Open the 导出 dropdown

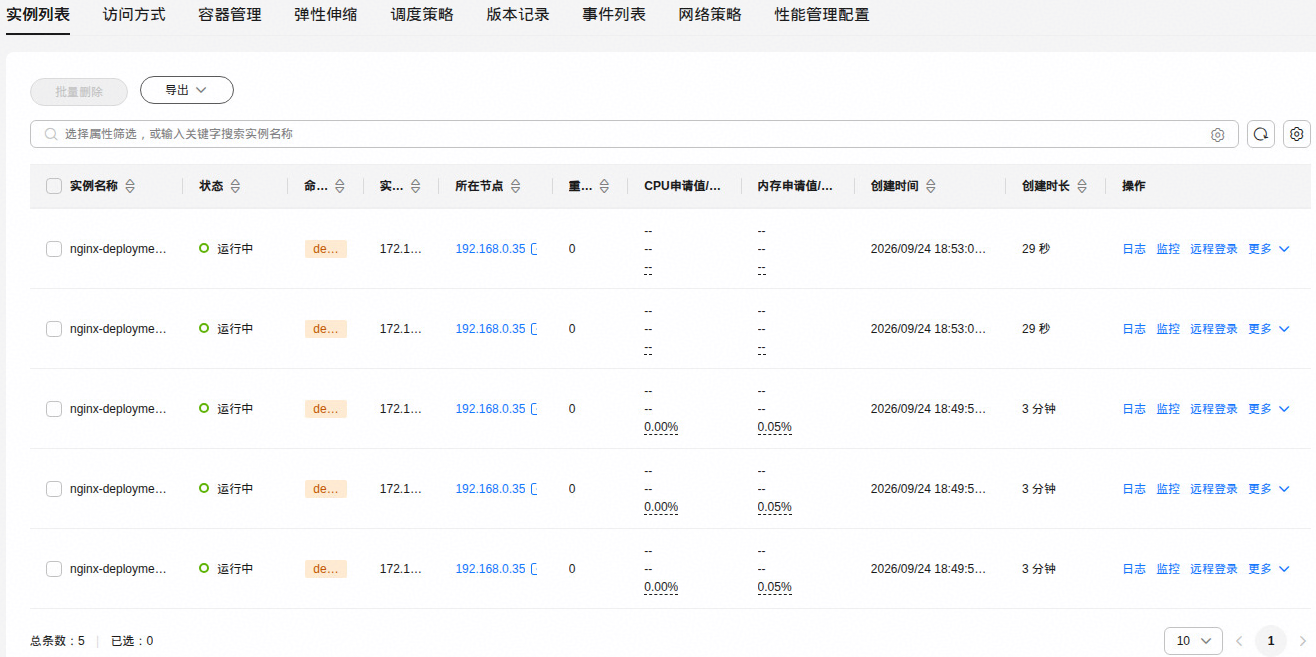coord(187,90)
